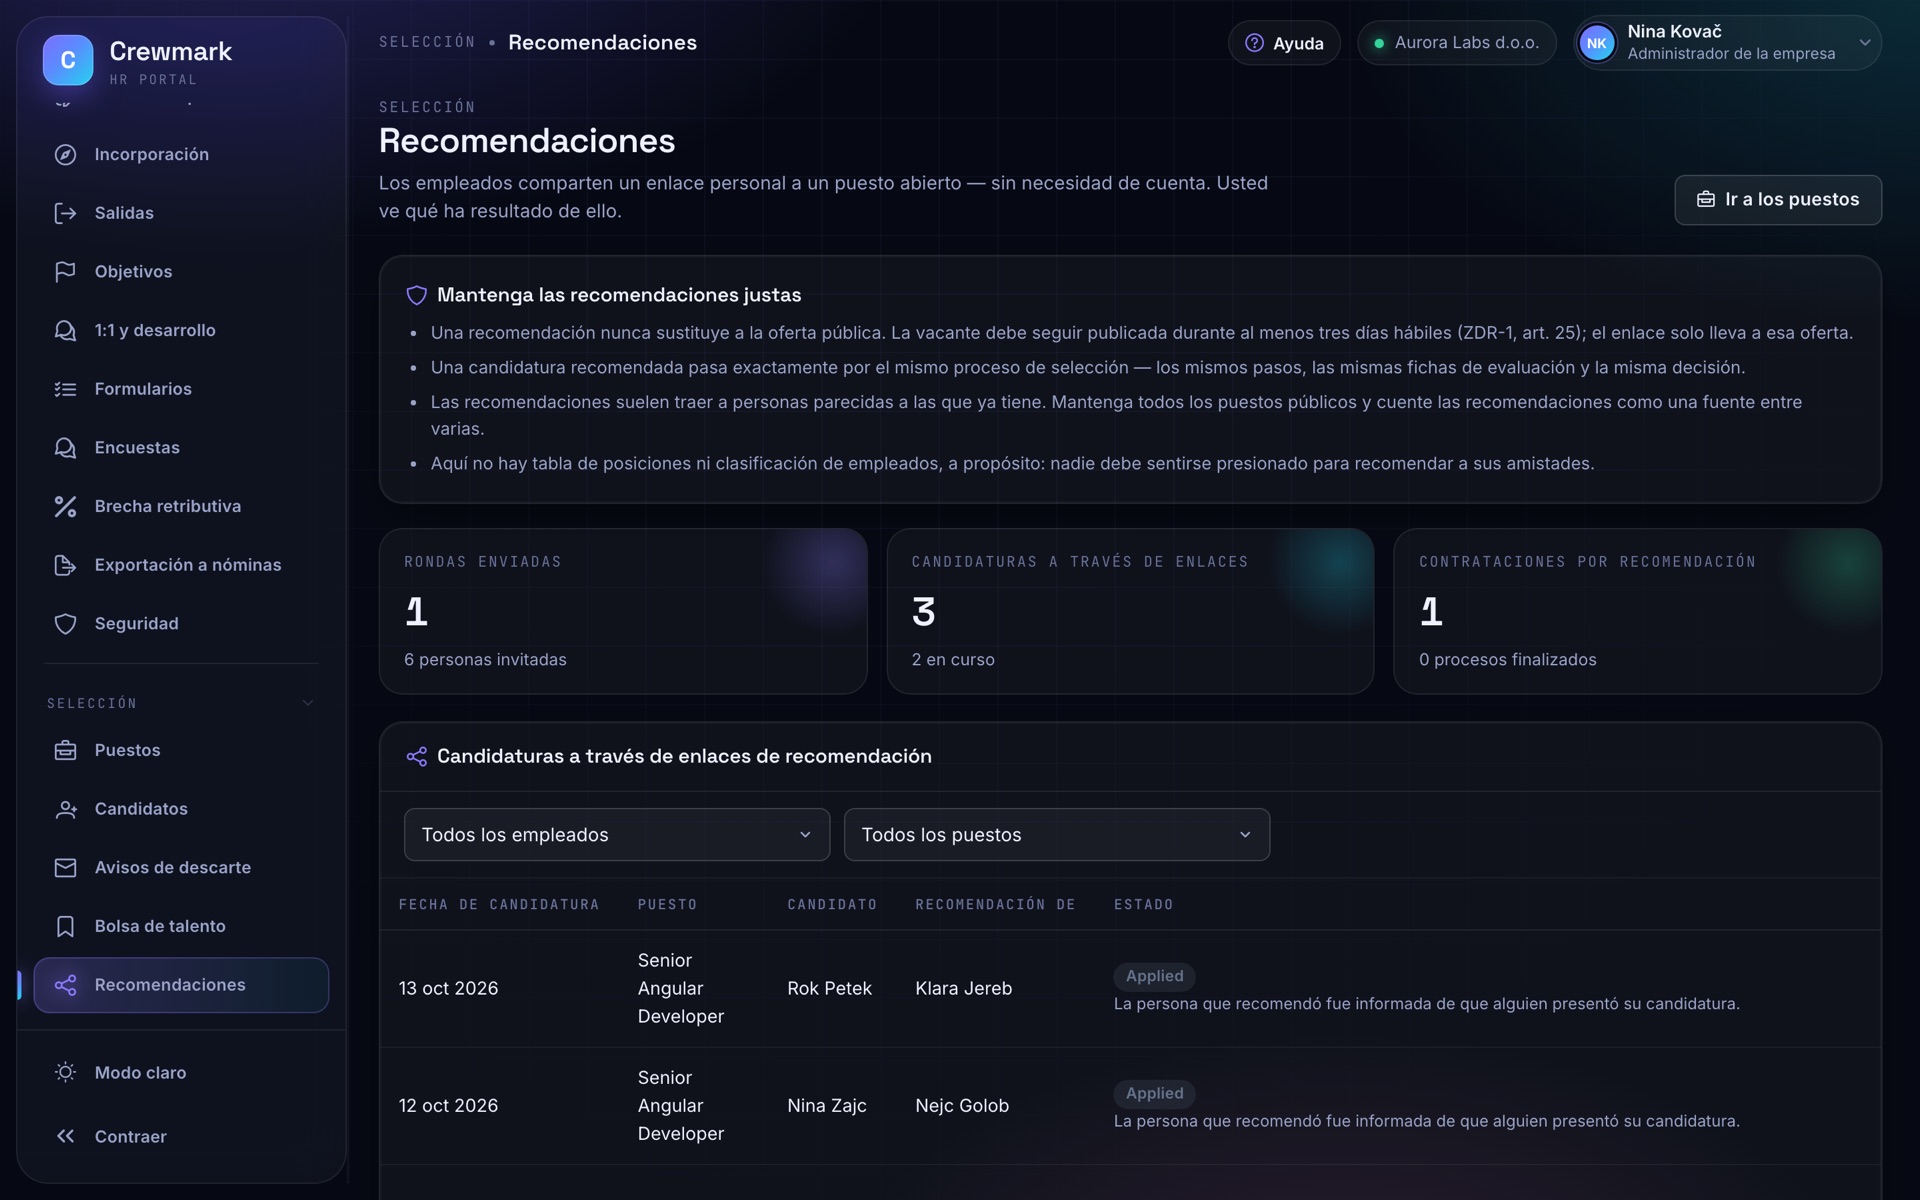The height and width of the screenshot is (1200, 1920).
Task: Click the Applied badge in Nina Zajc row
Action: [1154, 1094]
